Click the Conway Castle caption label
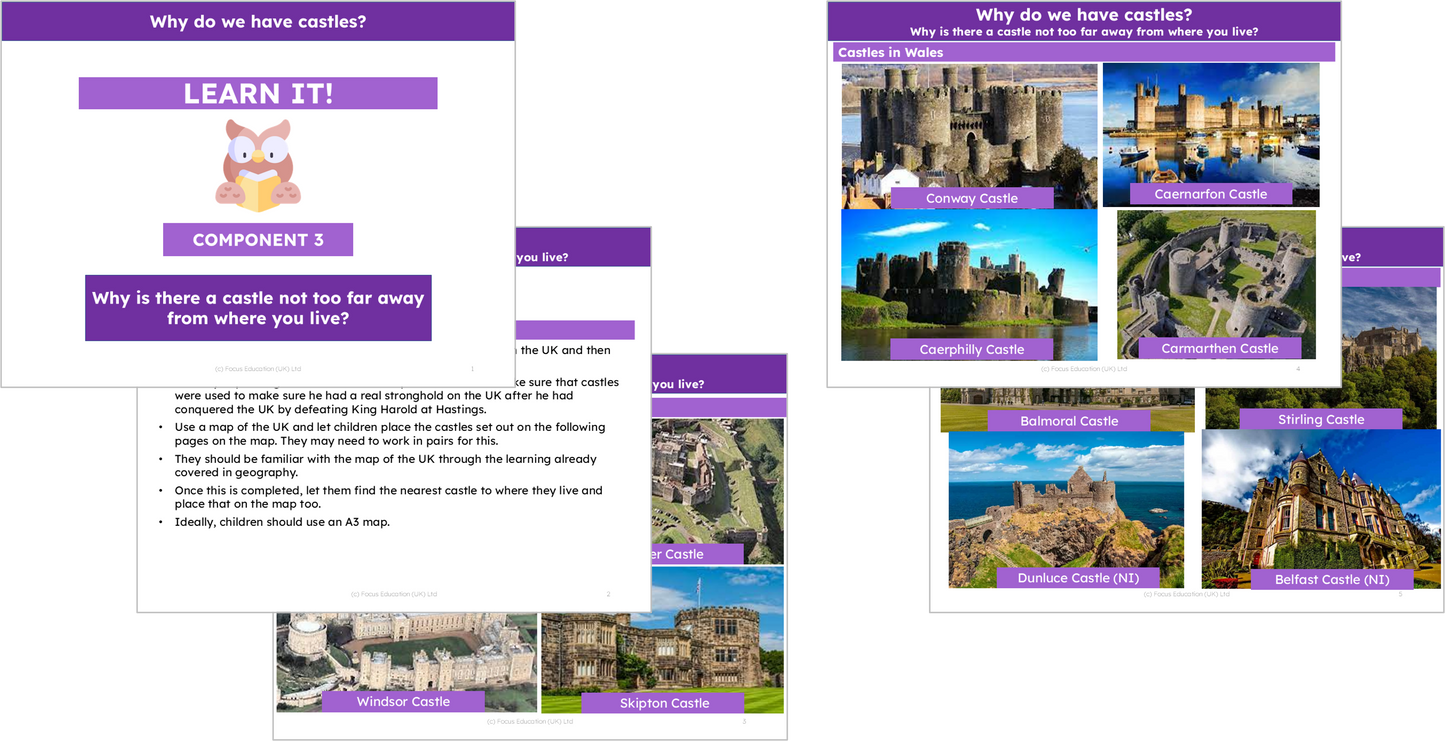The height and width of the screenshot is (741, 1445). point(971,198)
